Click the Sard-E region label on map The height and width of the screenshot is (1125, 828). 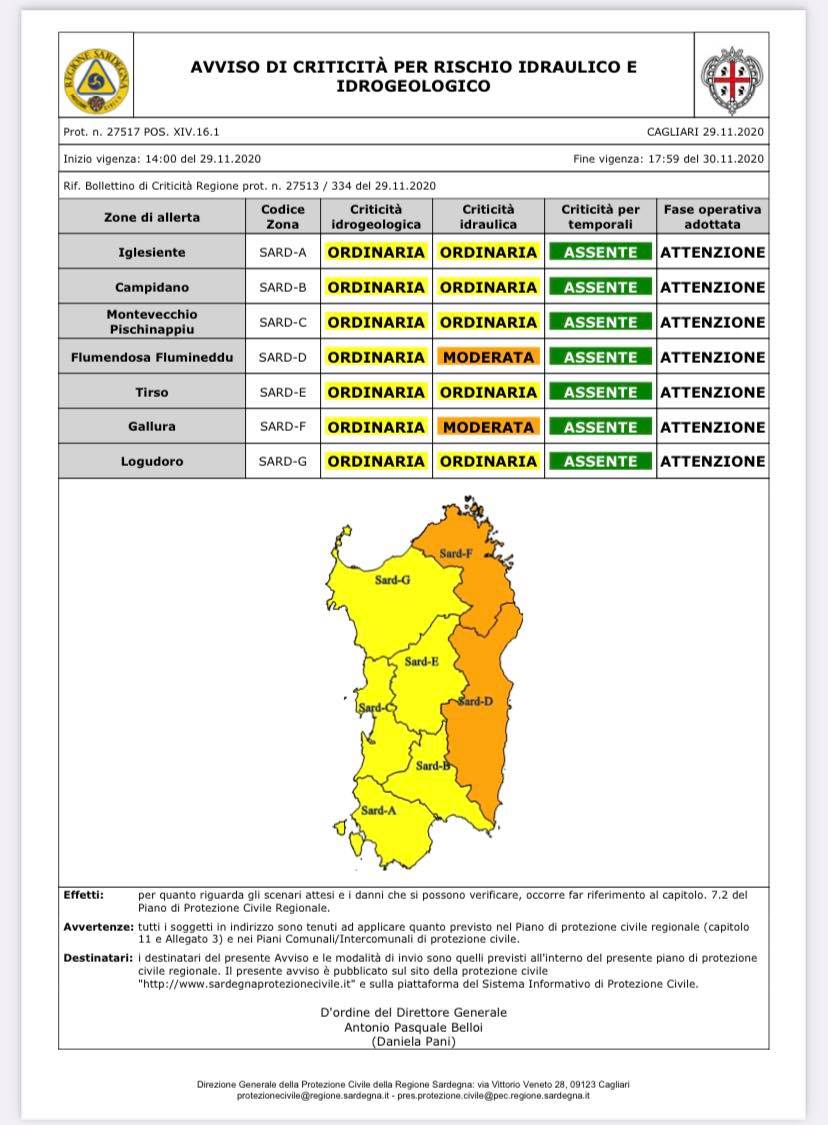tap(421, 661)
